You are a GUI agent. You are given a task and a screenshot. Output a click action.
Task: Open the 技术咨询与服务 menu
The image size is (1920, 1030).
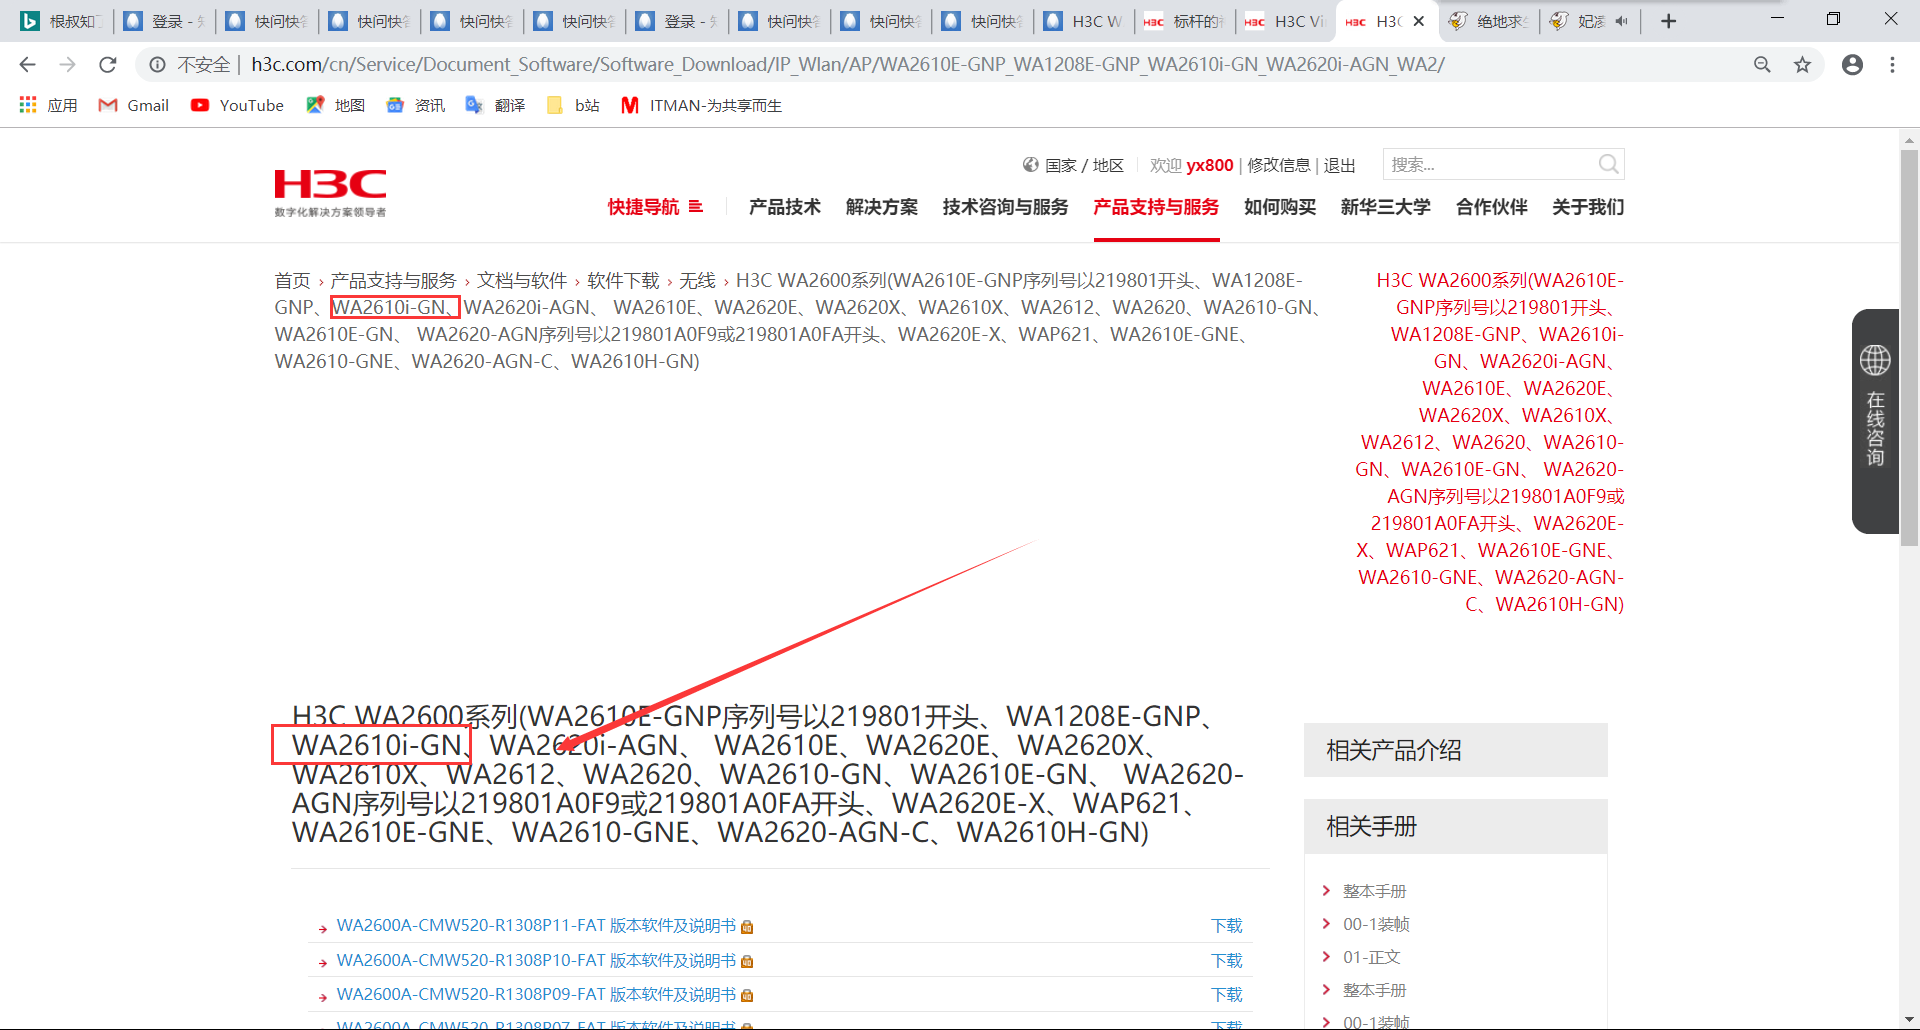[1005, 207]
